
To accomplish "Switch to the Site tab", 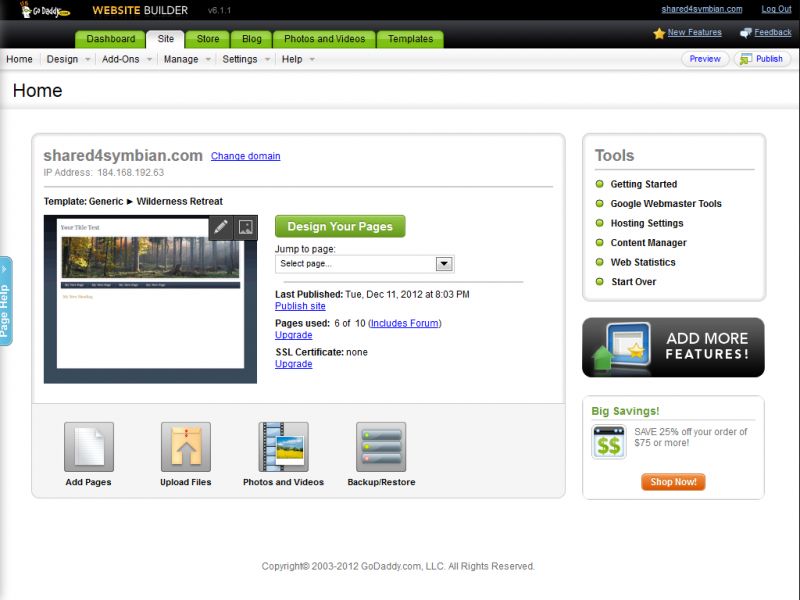I will (x=165, y=39).
